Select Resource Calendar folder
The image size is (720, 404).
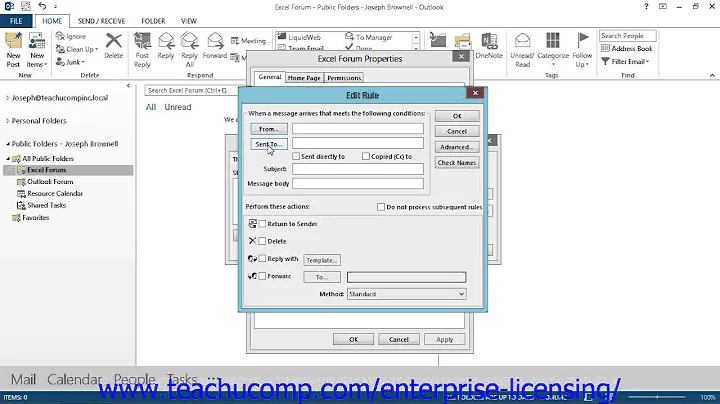(x=55, y=194)
